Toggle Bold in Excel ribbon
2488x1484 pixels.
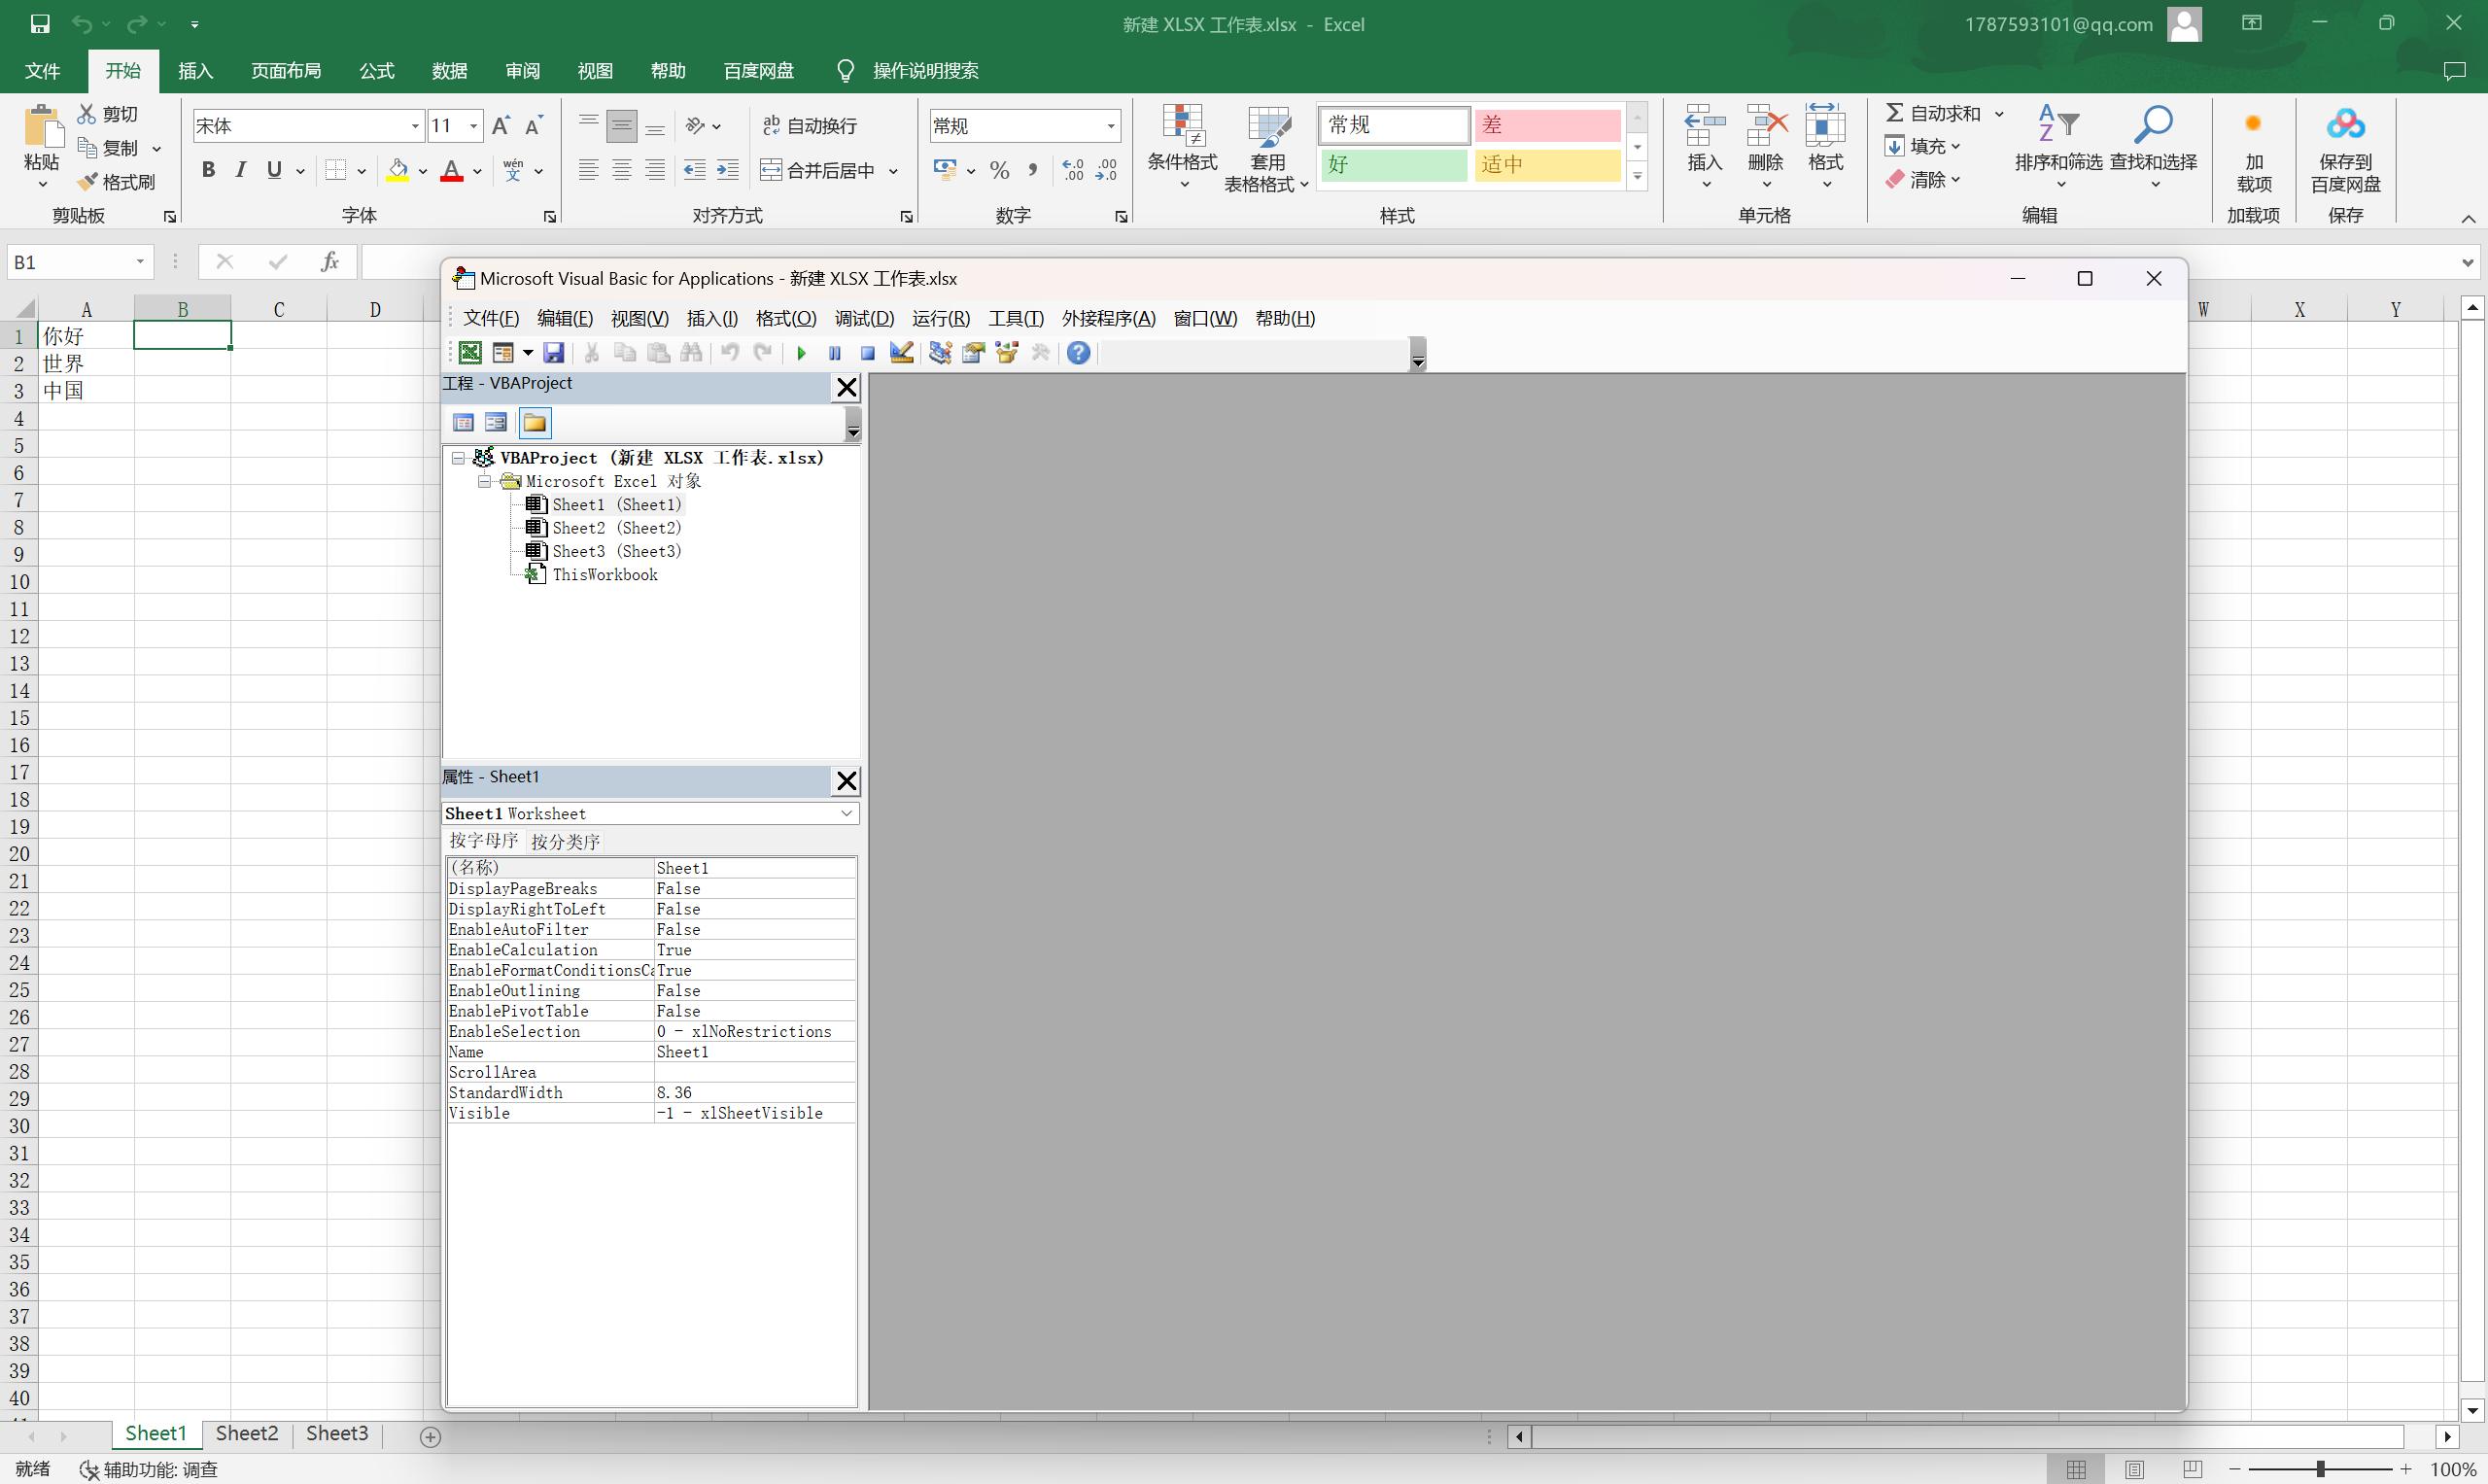point(208,170)
